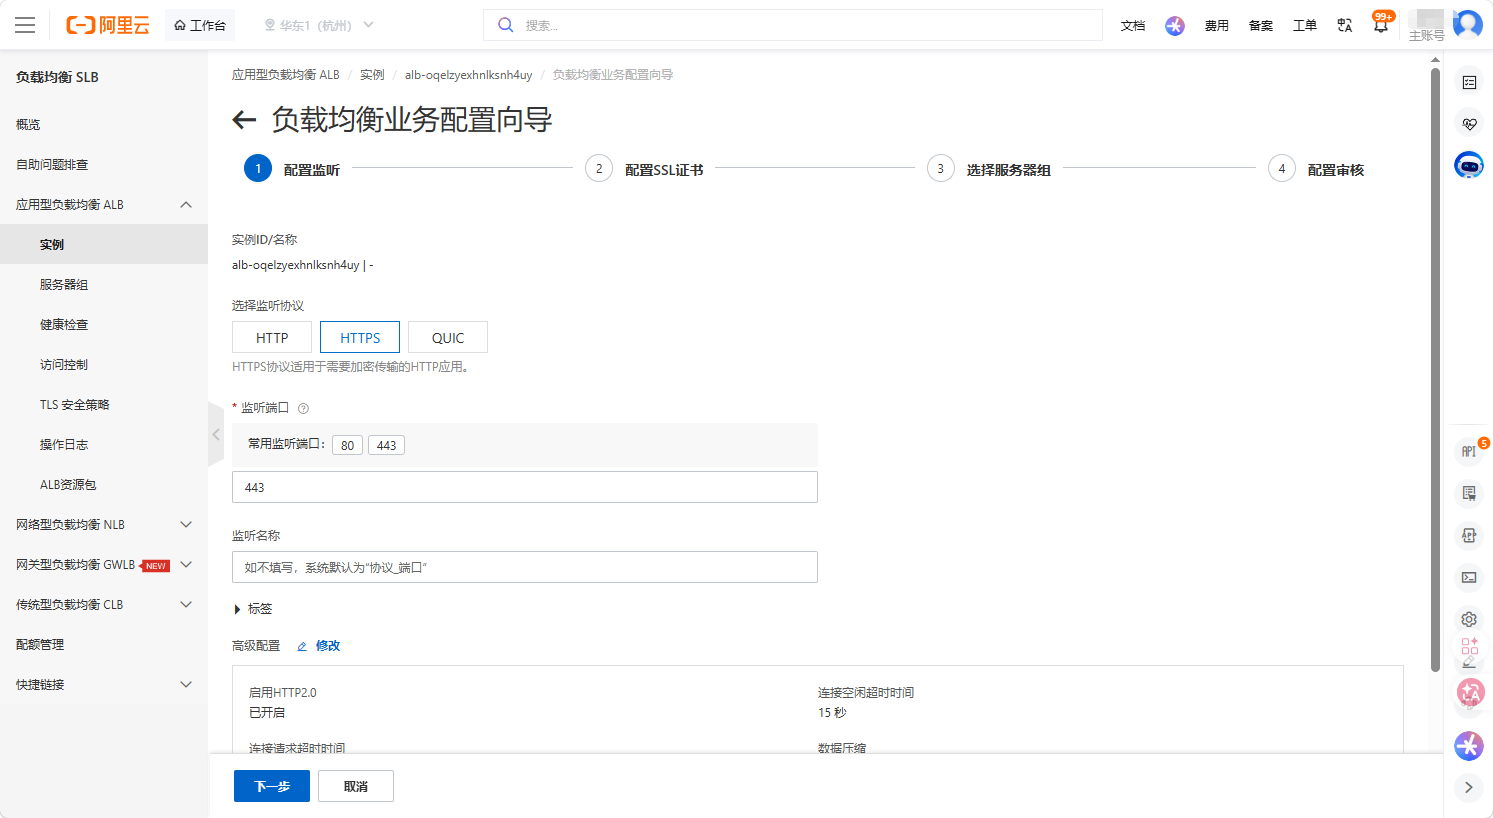1493x818 pixels.
Task: Expand the 标签 tags section
Action: tap(253, 609)
